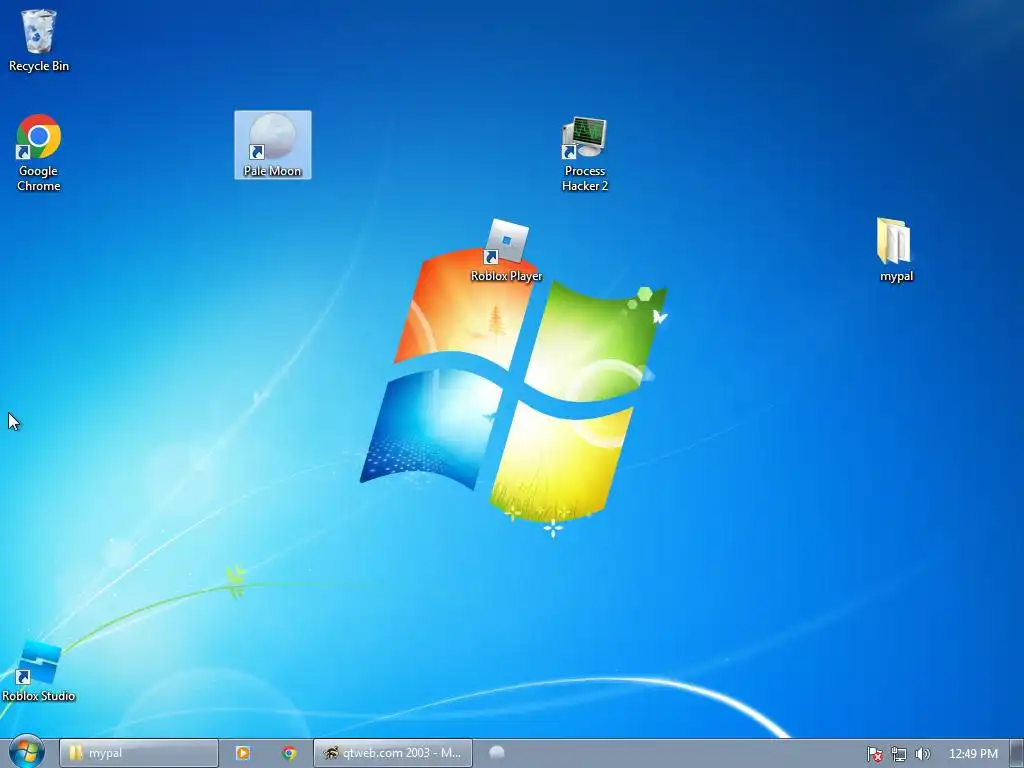Switch to the qtweb.com 2003 taskbar window
The height and width of the screenshot is (768, 1024).
click(392, 753)
